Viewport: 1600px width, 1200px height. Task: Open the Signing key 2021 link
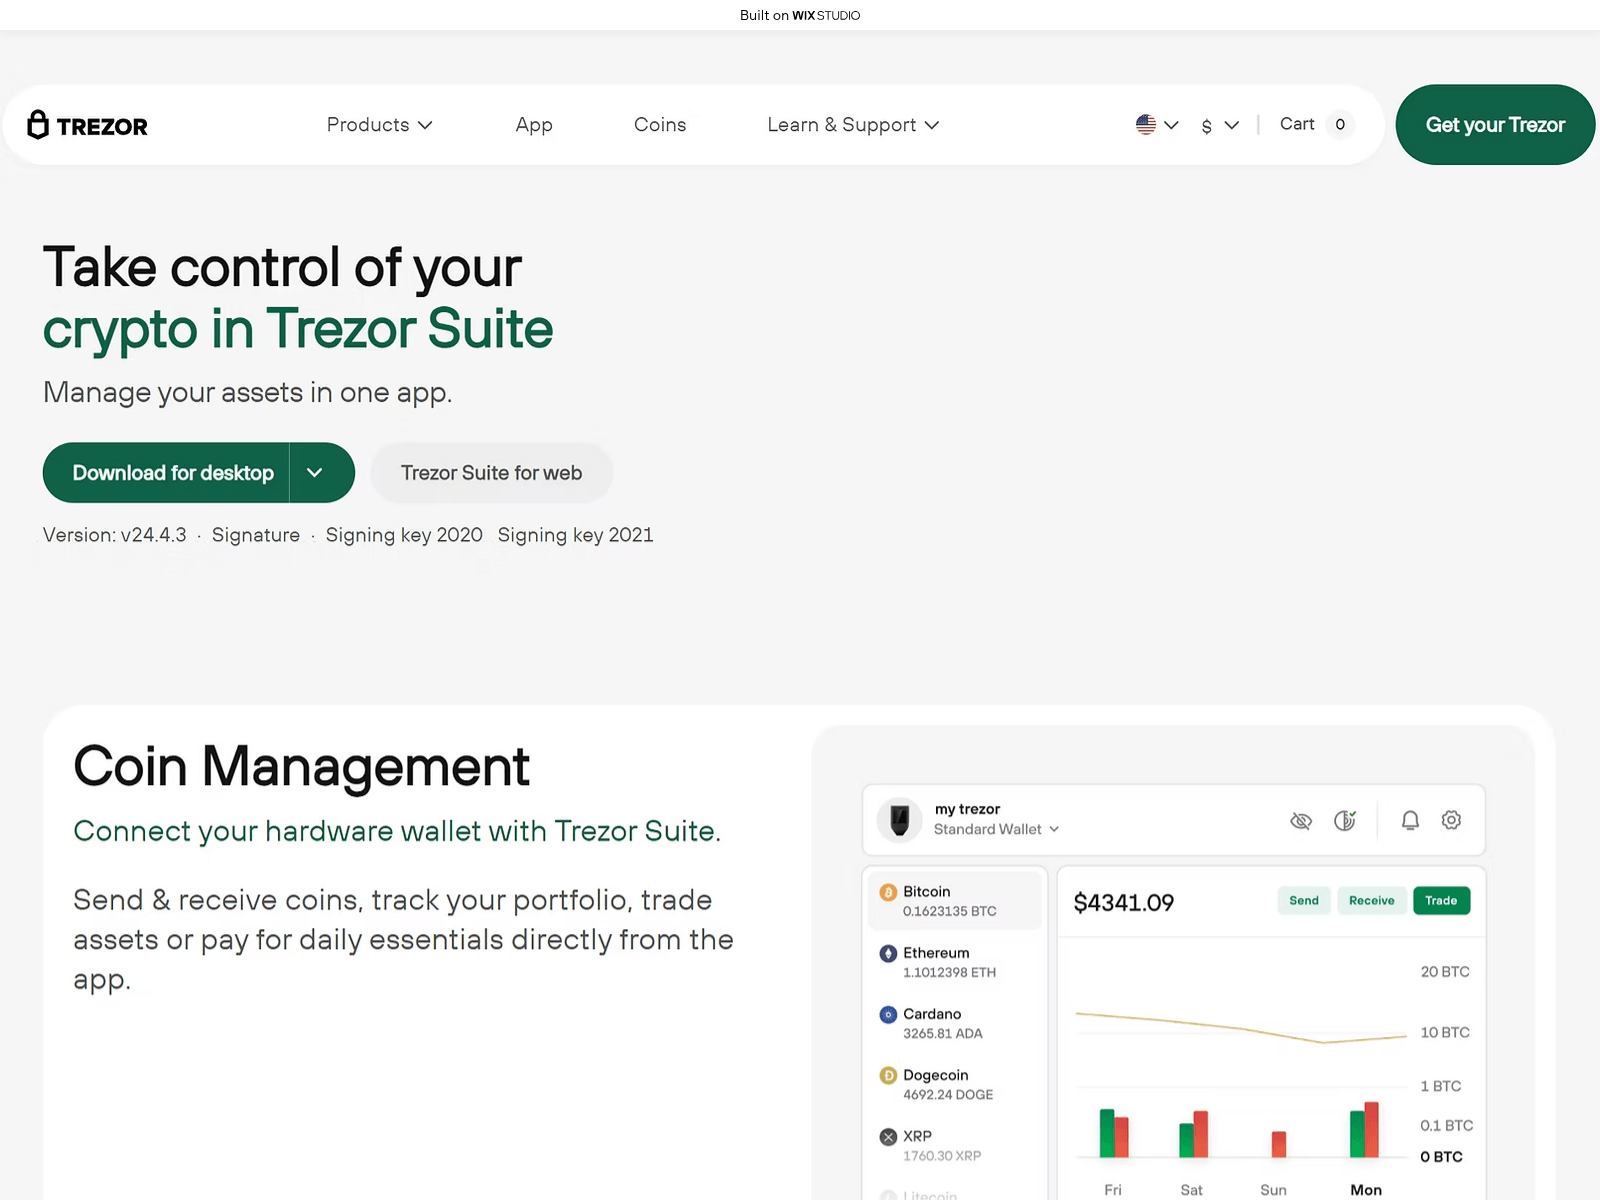coord(576,535)
